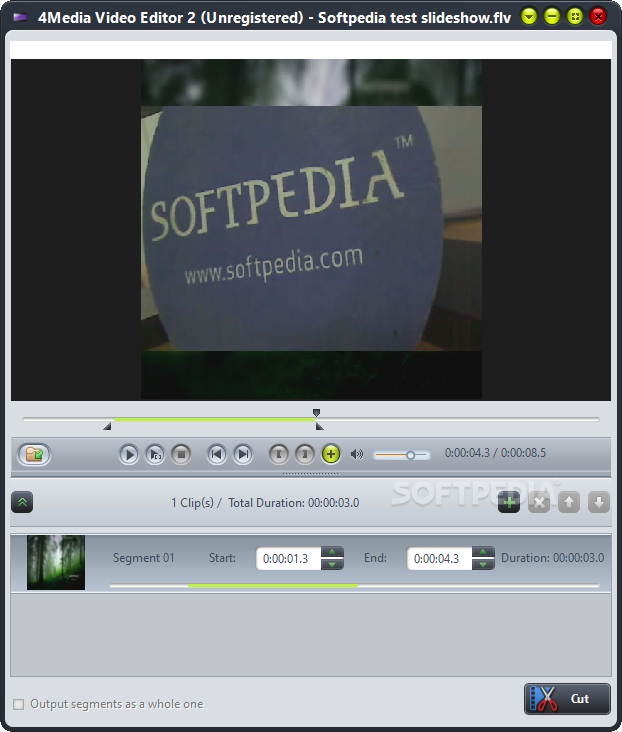This screenshot has width=622, height=732.
Task: Select Segment 01 thumbnail
Action: 56,563
